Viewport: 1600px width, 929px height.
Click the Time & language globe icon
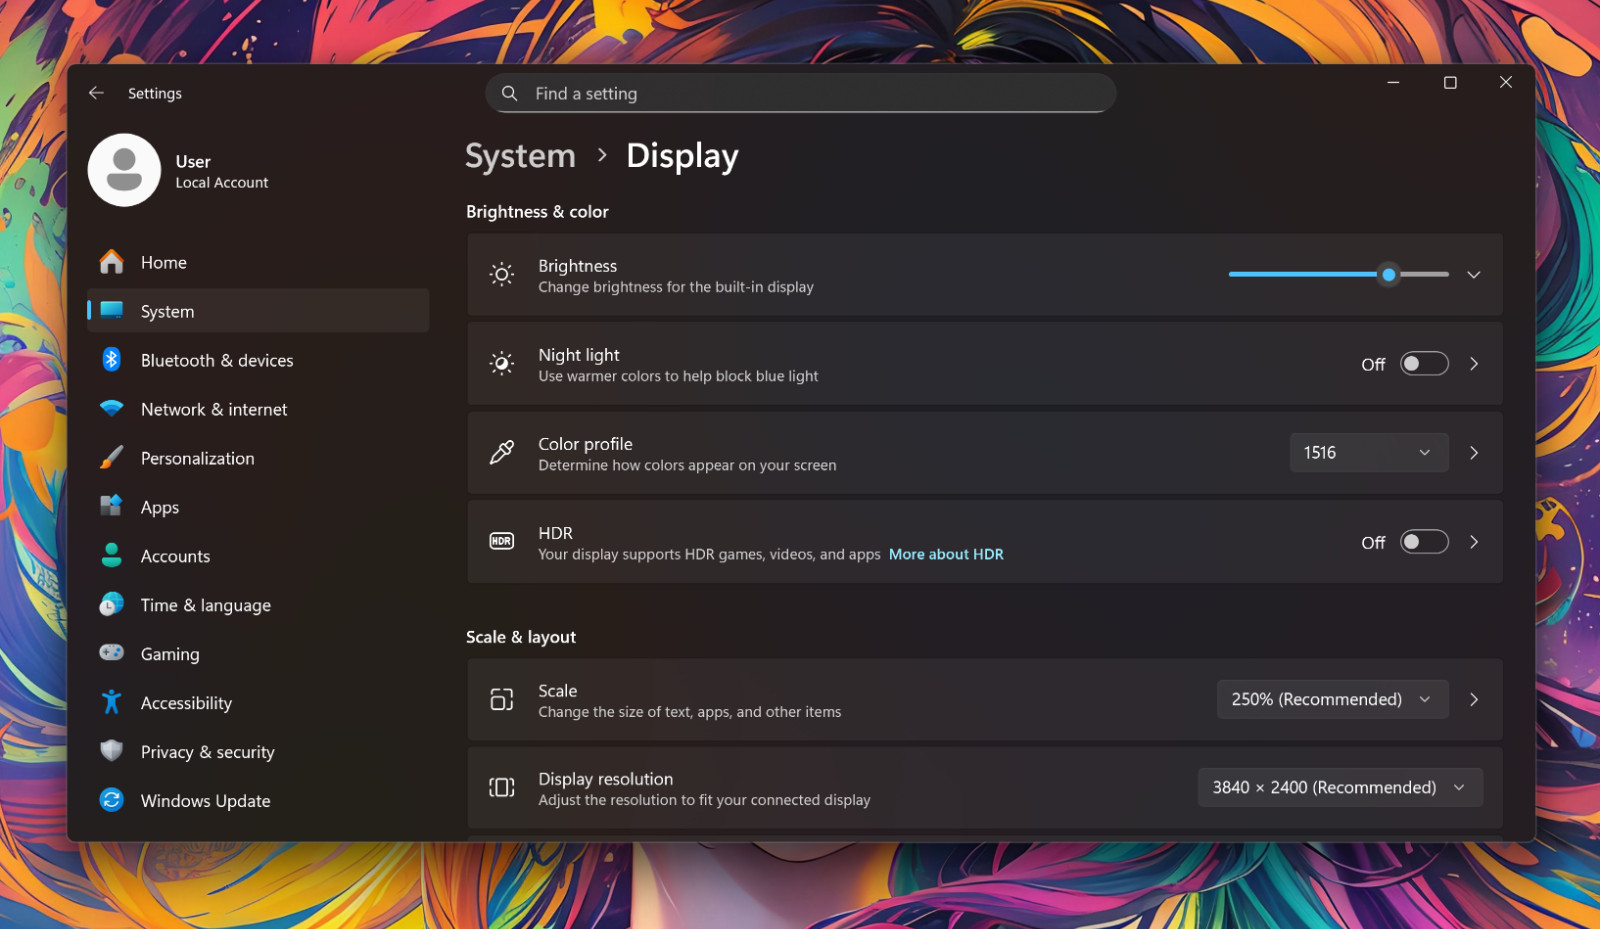pyautogui.click(x=112, y=605)
